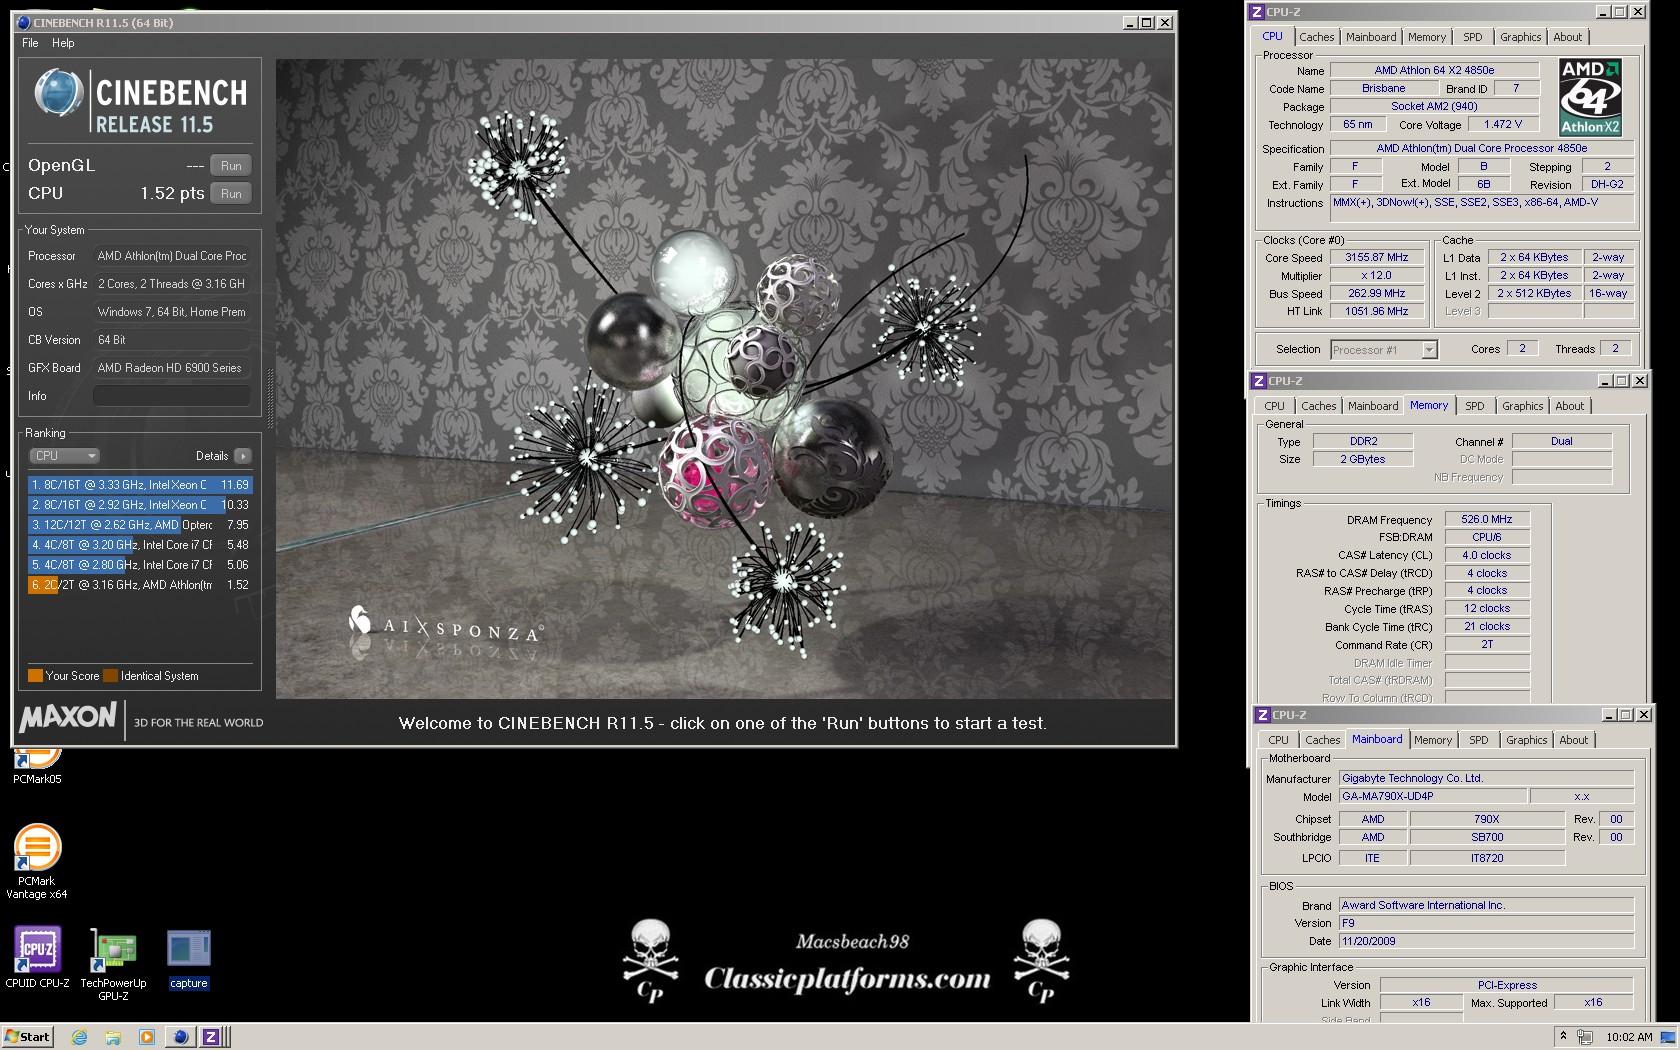Expand ranking Details with arrow button
This screenshot has height=1050, width=1680.
[x=242, y=456]
